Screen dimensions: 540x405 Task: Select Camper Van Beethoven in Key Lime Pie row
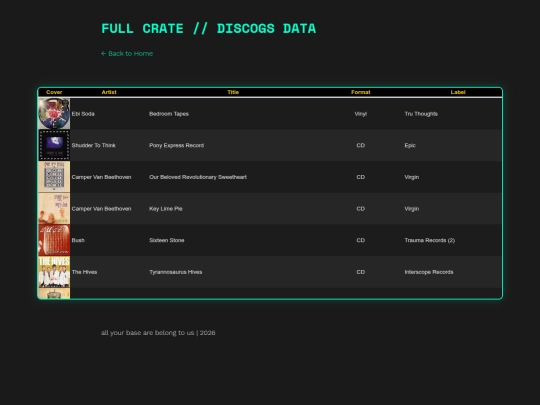[101, 209]
